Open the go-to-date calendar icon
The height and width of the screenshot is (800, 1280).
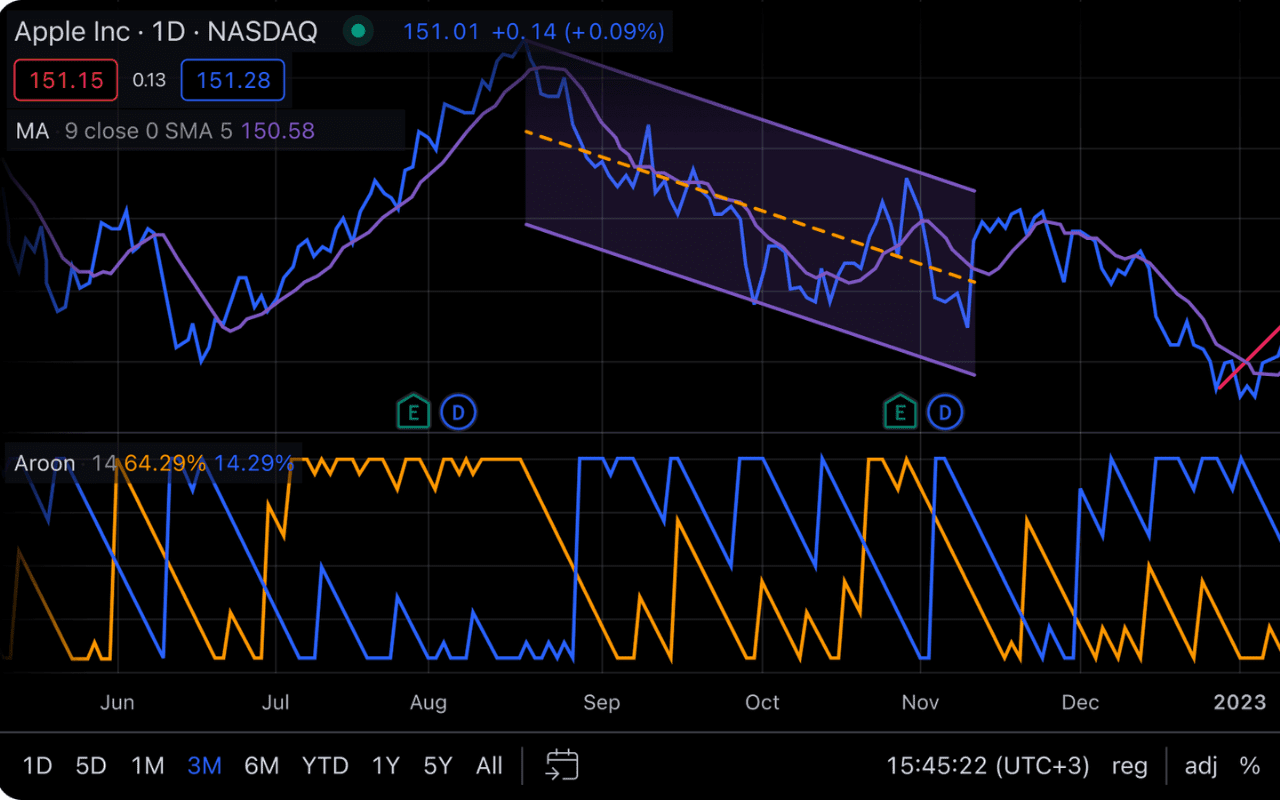tap(562, 766)
